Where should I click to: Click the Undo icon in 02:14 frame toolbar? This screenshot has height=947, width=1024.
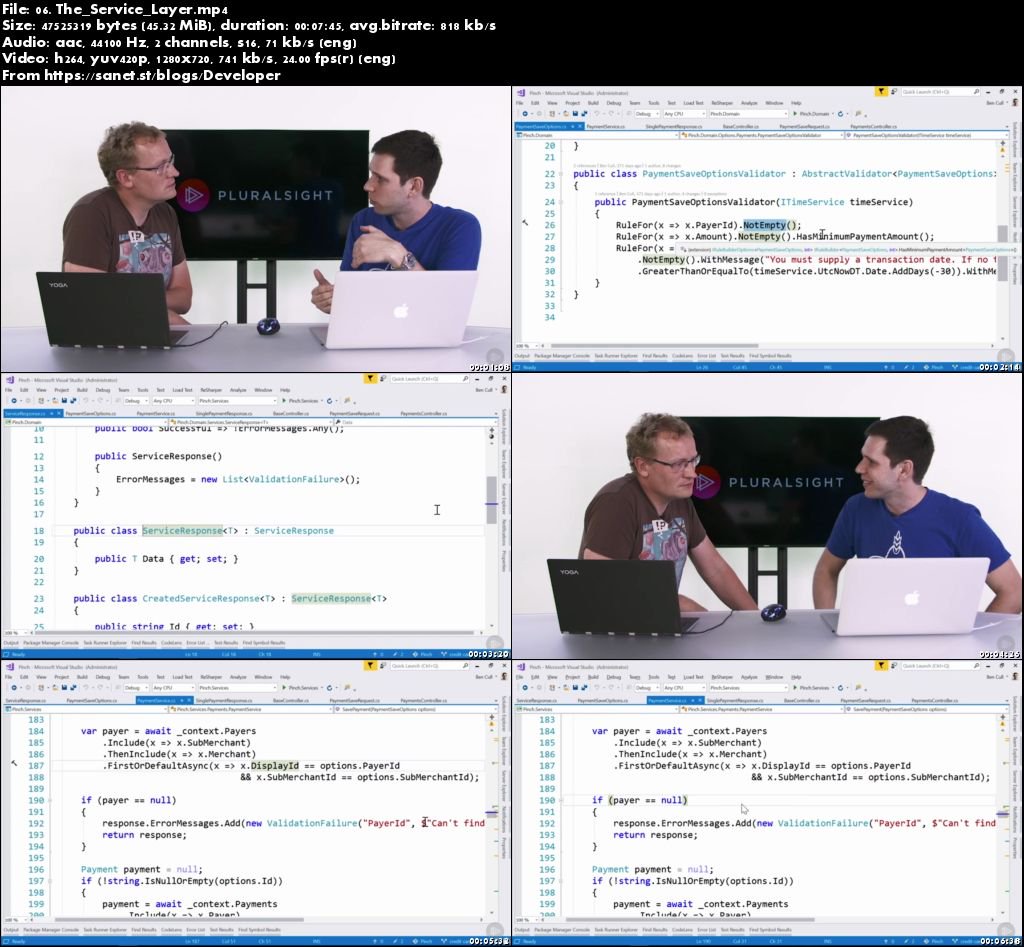(596, 114)
